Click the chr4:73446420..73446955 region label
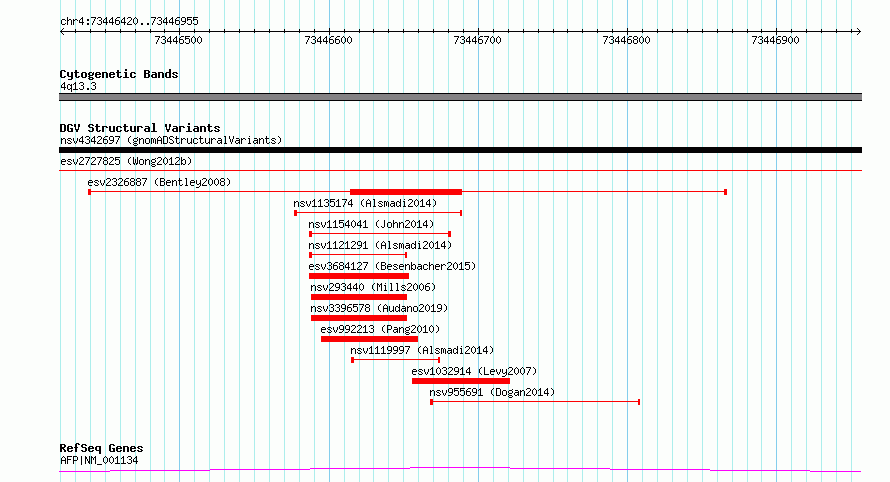890x482 pixels. pos(129,21)
